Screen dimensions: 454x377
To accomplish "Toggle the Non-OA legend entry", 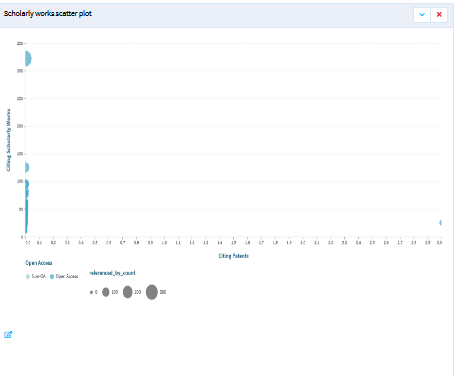I will 36,276.
